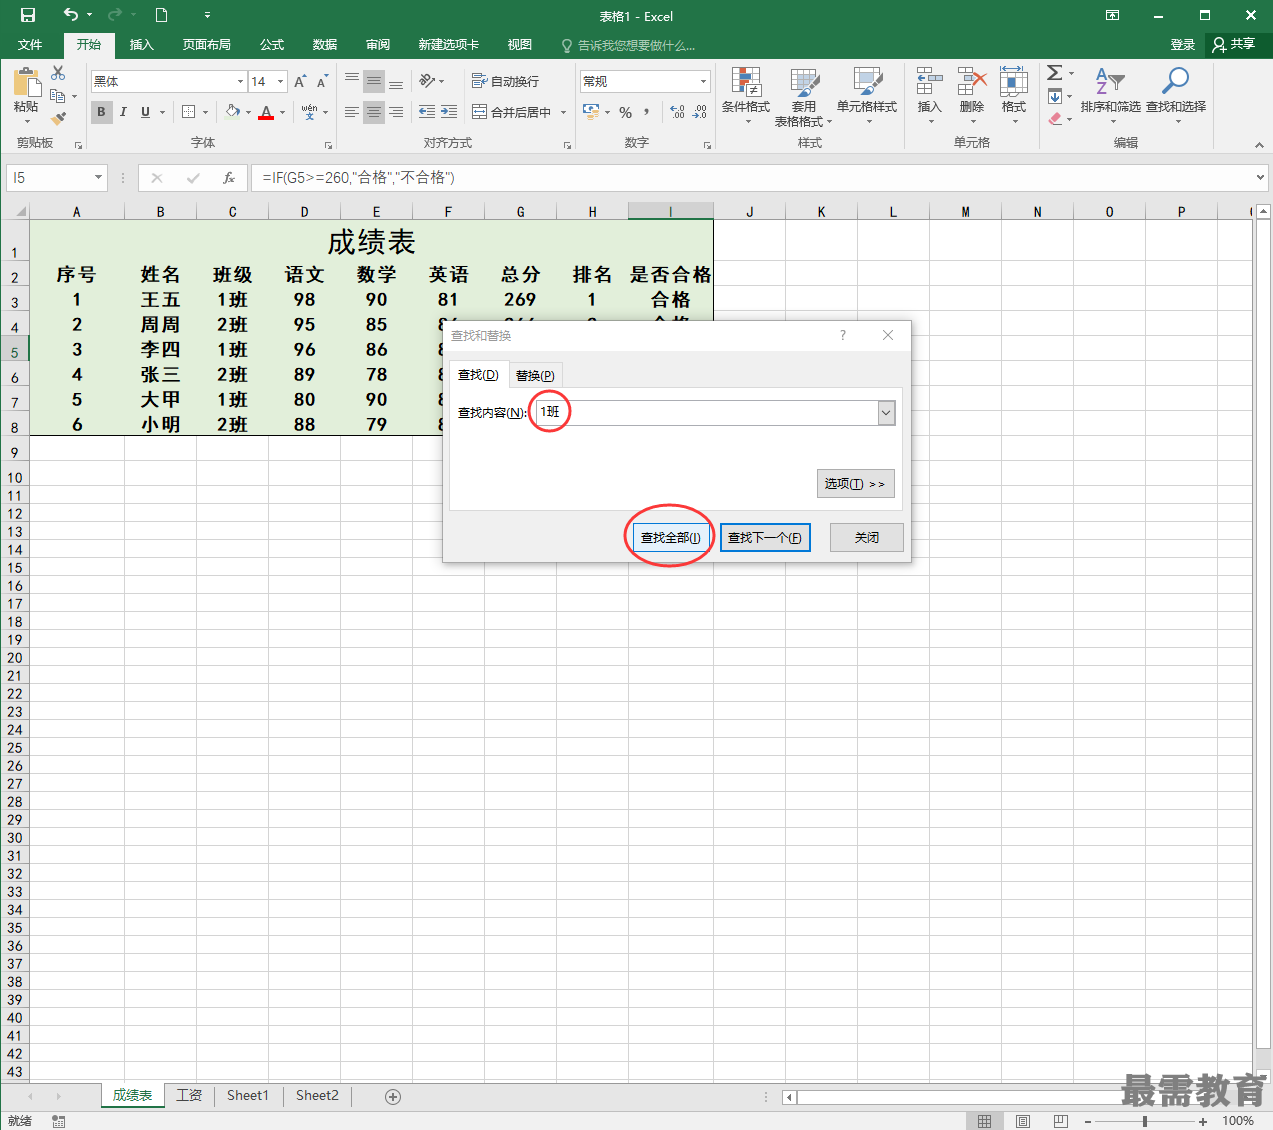This screenshot has width=1273, height=1130.
Task: Click the Paste (粘贴) clipboard icon
Action: coord(26,83)
